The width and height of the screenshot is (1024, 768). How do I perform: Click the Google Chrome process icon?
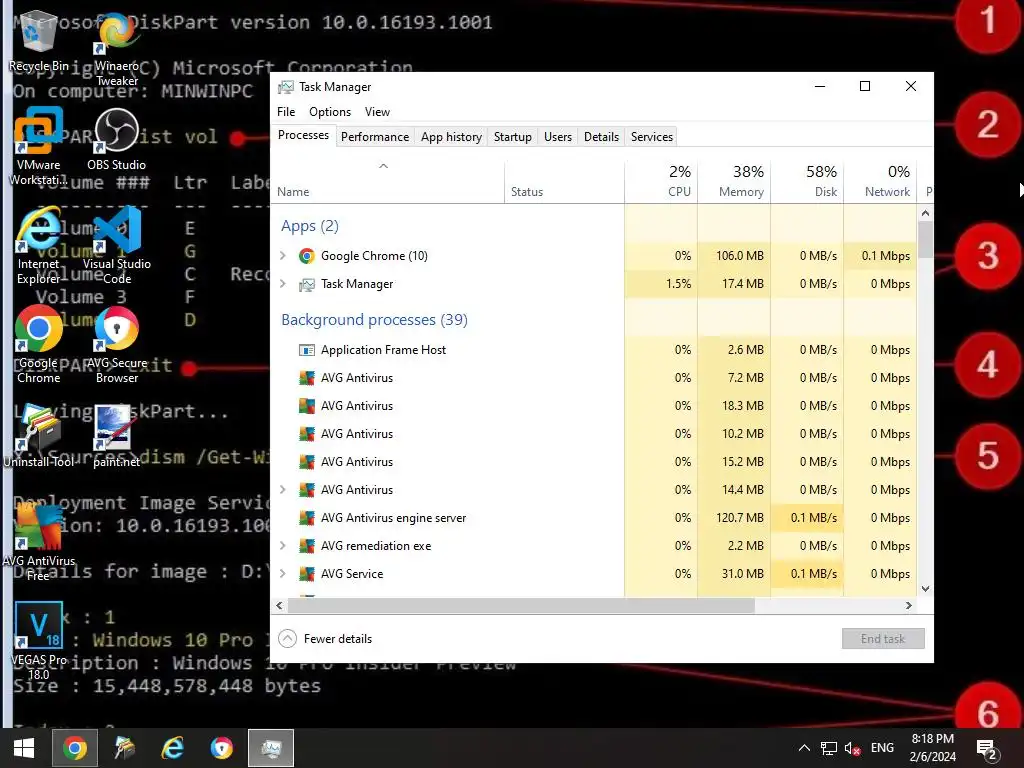(306, 256)
